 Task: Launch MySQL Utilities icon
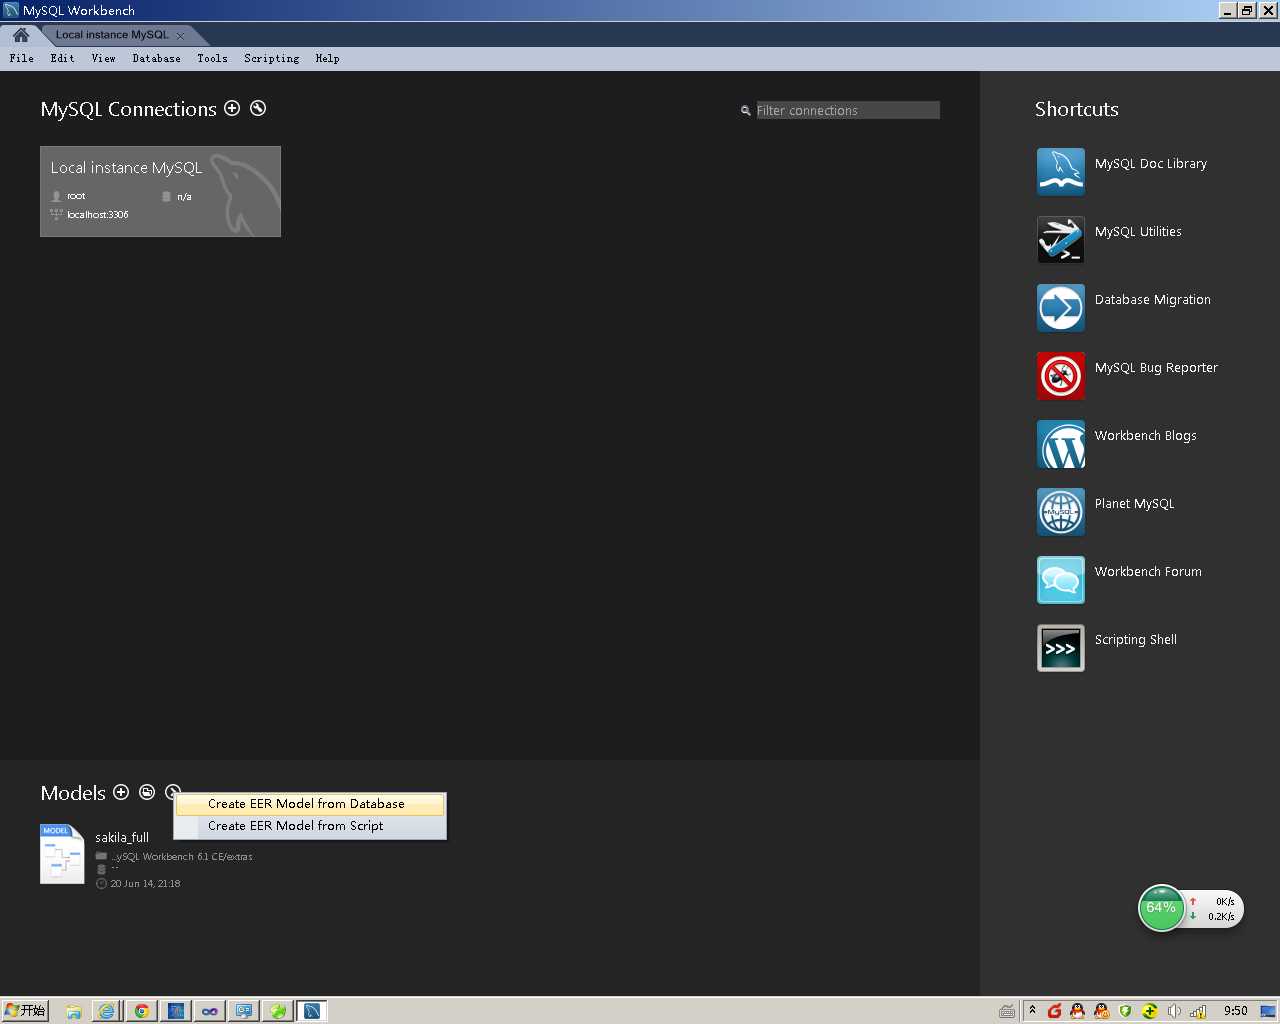(x=1061, y=240)
